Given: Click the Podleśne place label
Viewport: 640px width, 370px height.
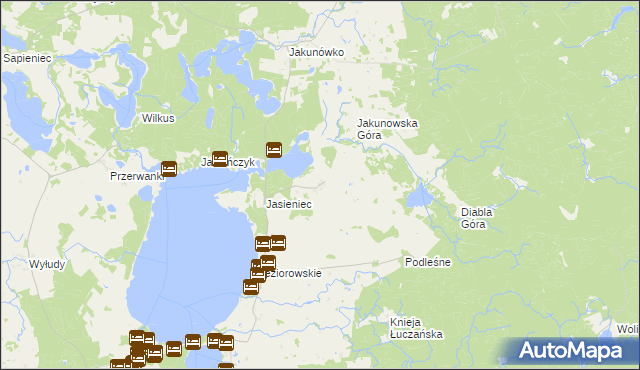Looking at the screenshot, I should pos(428,262).
